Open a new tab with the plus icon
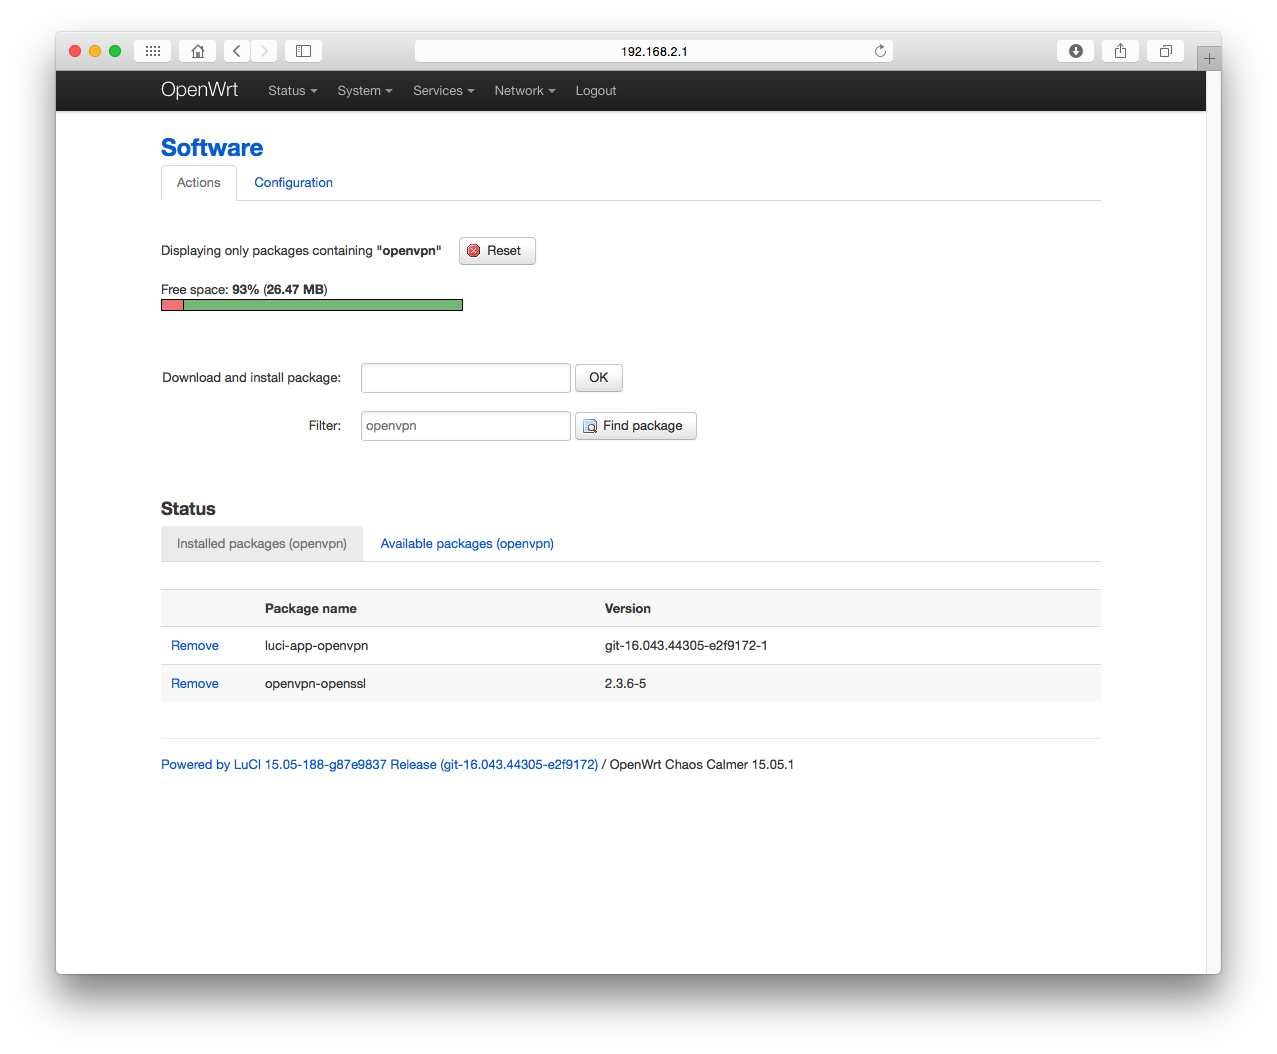This screenshot has width=1277, height=1054. click(x=1209, y=58)
